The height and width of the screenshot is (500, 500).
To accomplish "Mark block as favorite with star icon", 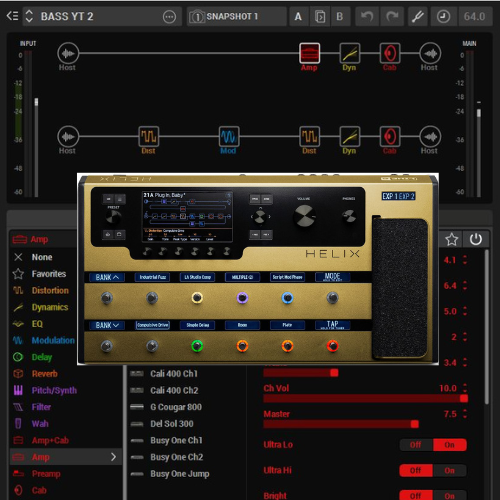I will (x=451, y=239).
